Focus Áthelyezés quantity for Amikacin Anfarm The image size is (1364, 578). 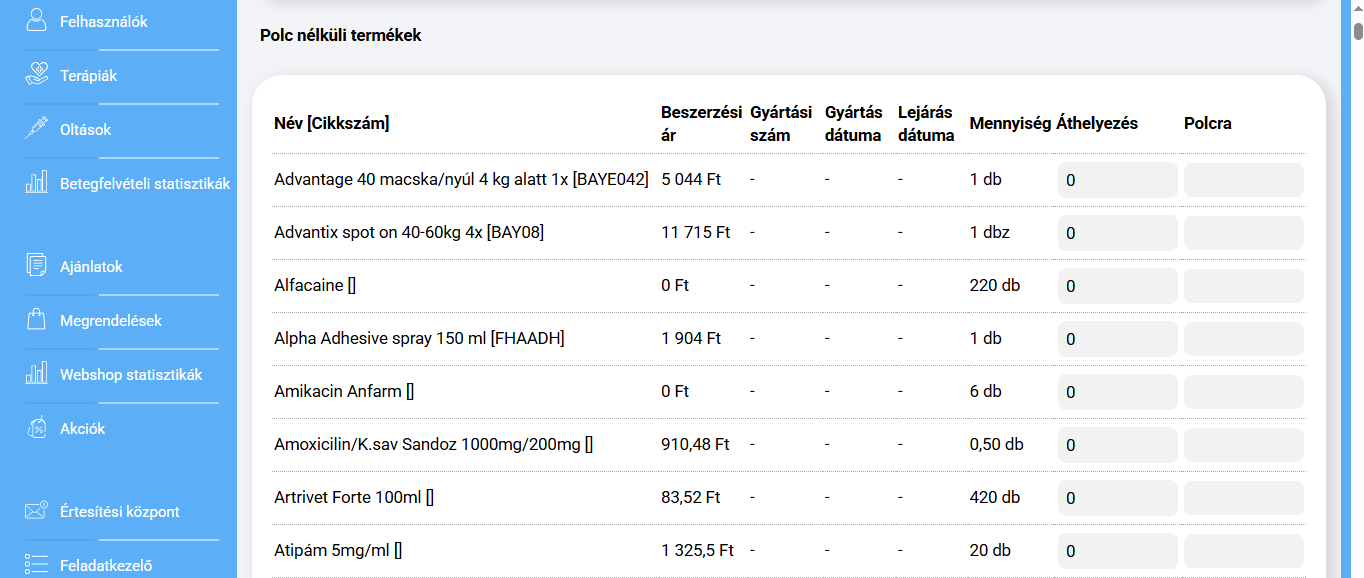1117,392
